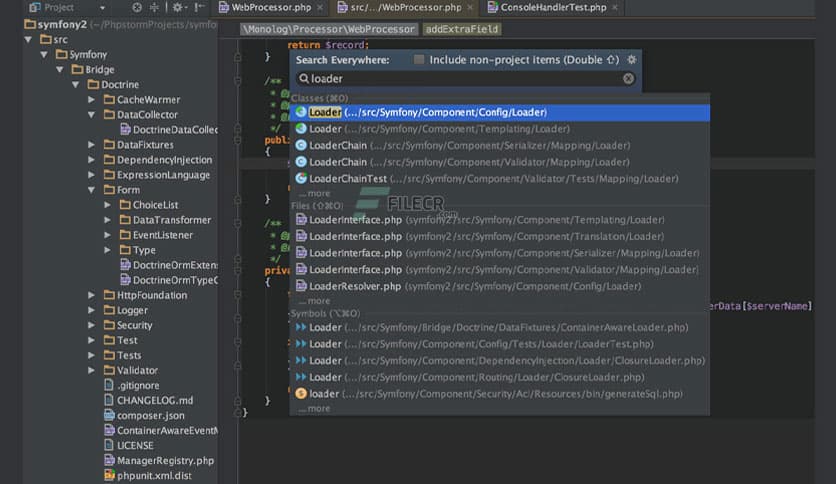Click ManagerRegistry.php file icon

[x=109, y=460]
